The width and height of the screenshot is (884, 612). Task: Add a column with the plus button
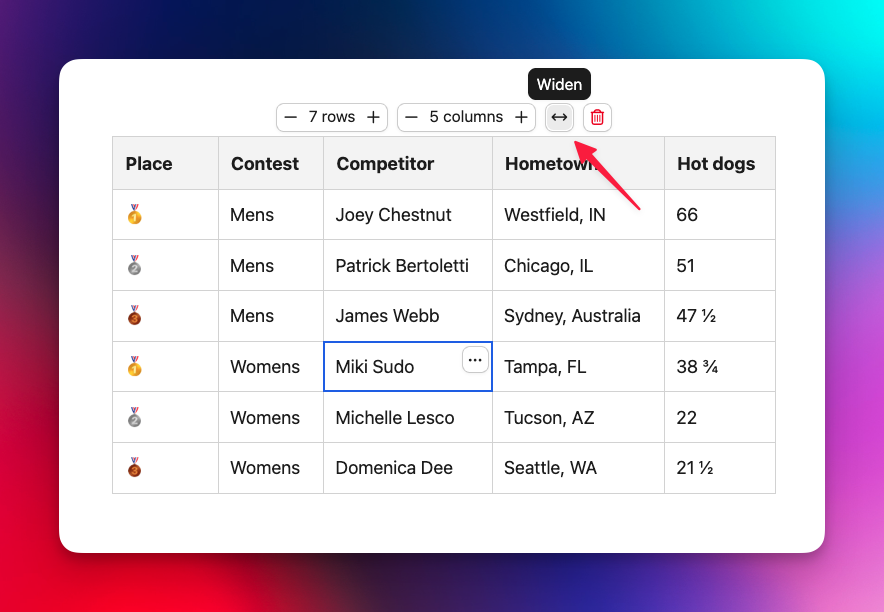(521, 117)
